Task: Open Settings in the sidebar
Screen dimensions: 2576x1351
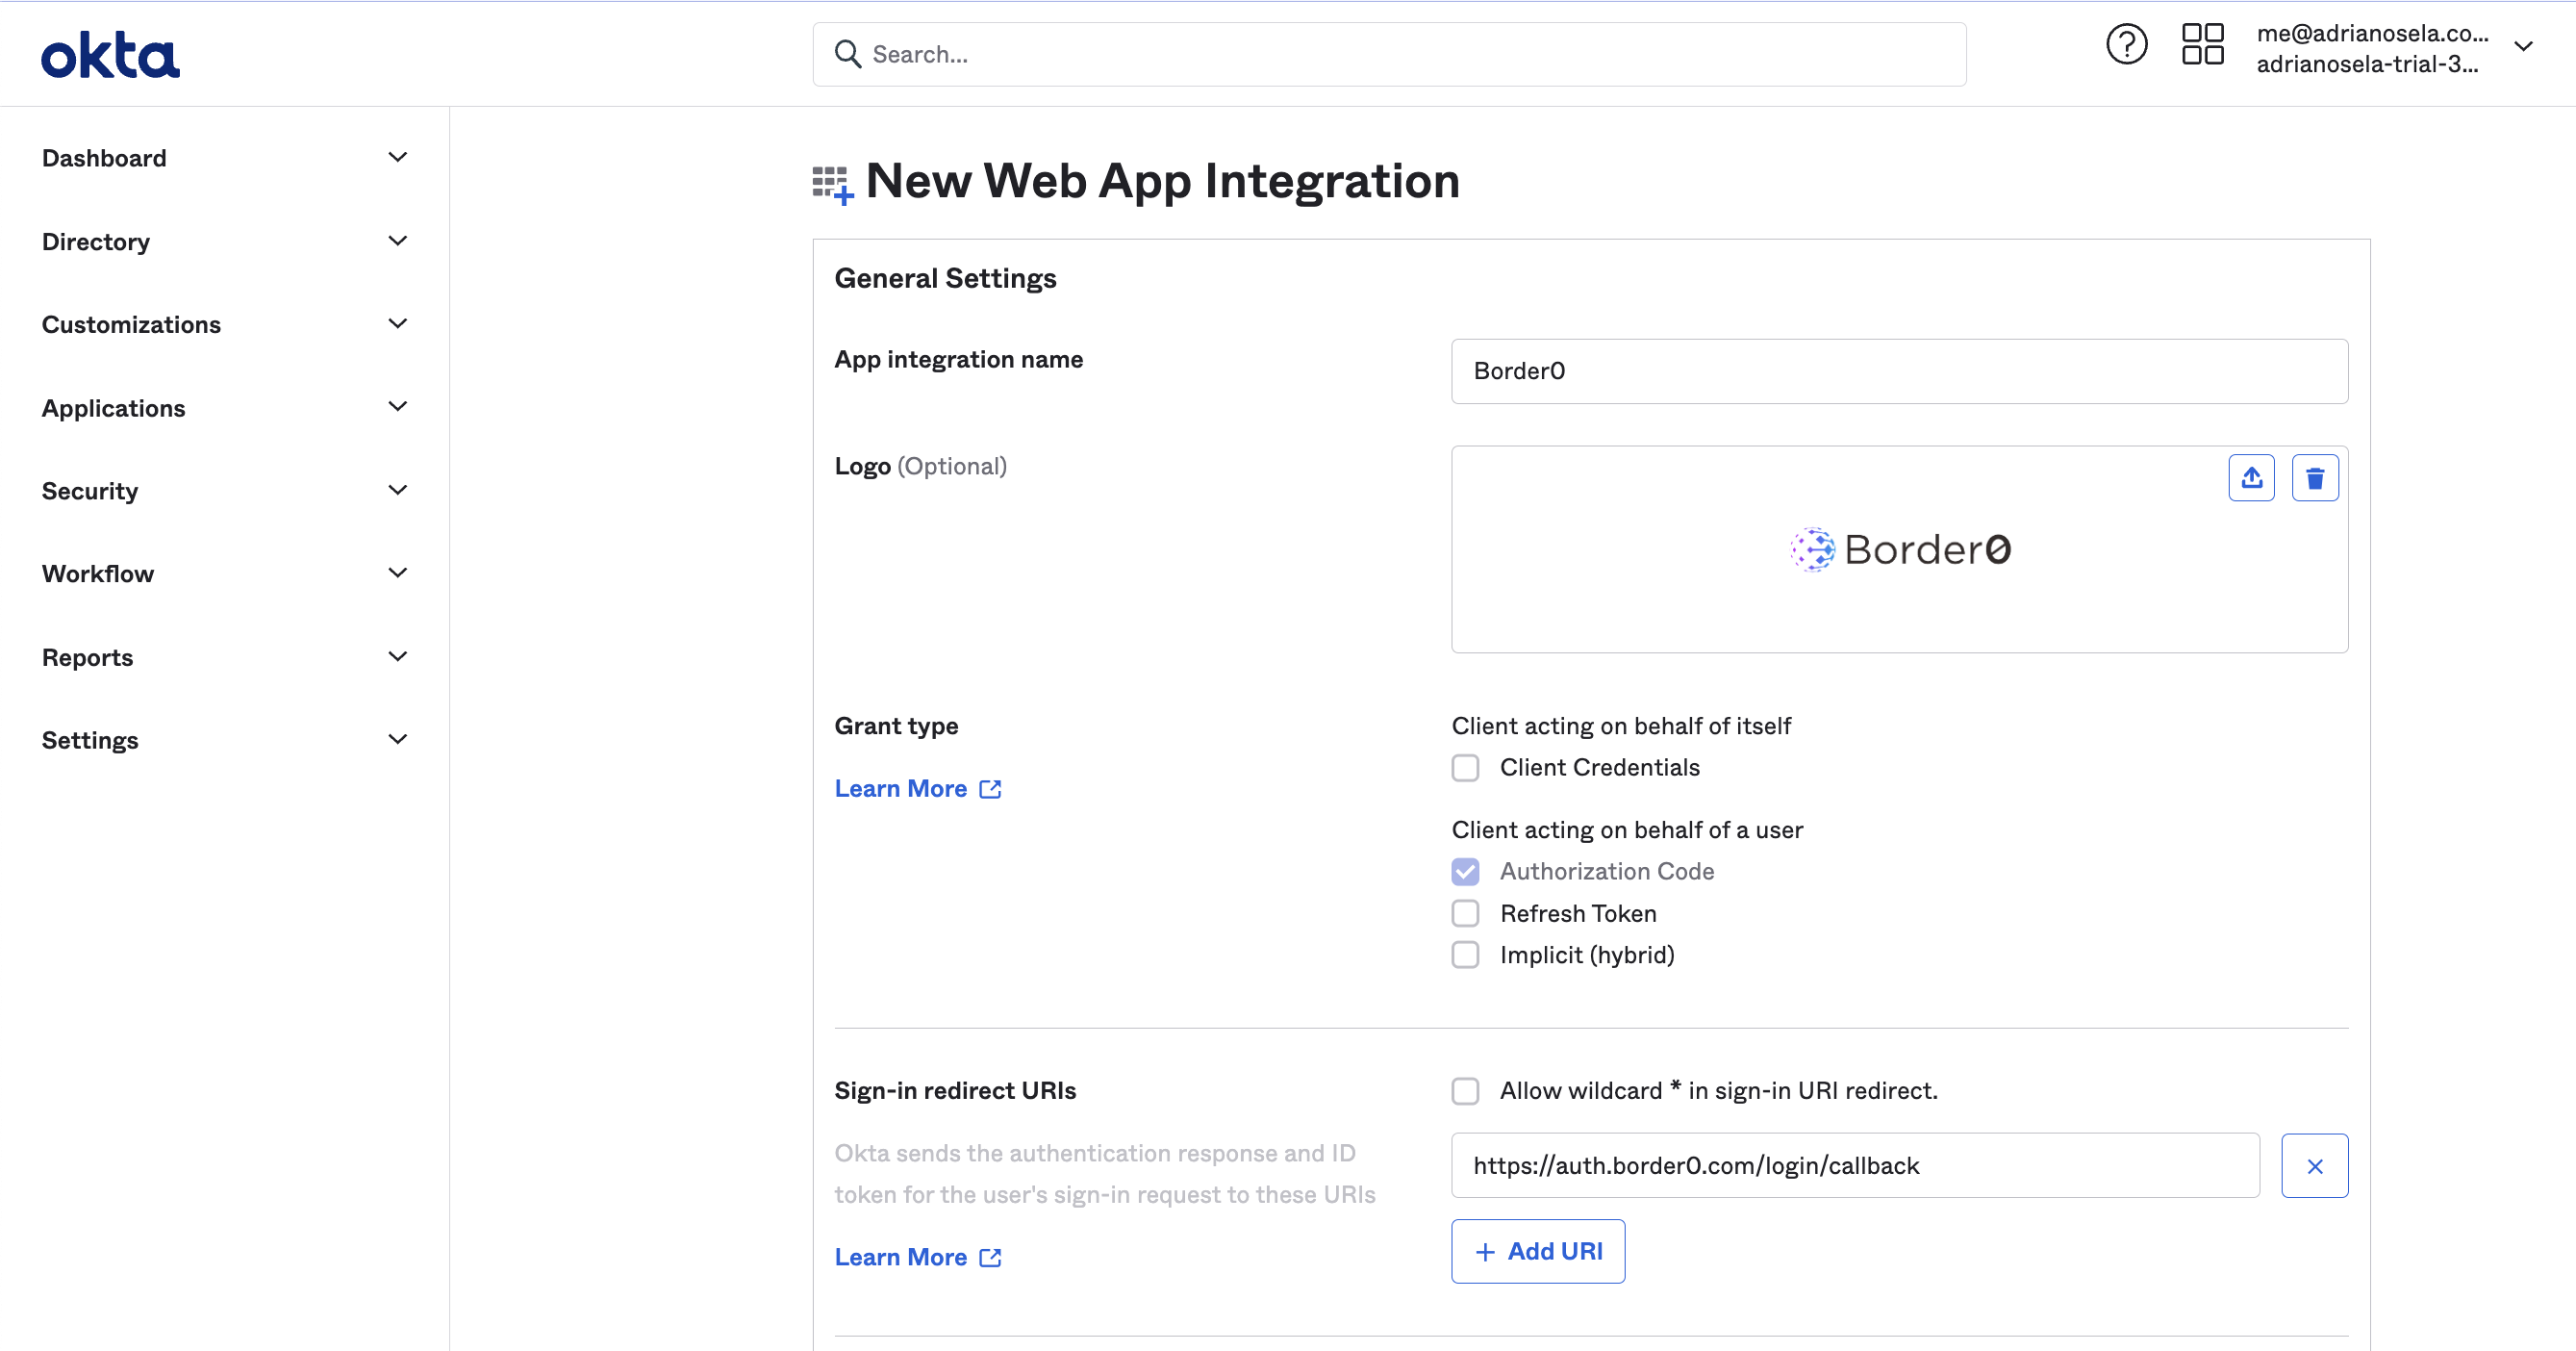Action: 90,741
